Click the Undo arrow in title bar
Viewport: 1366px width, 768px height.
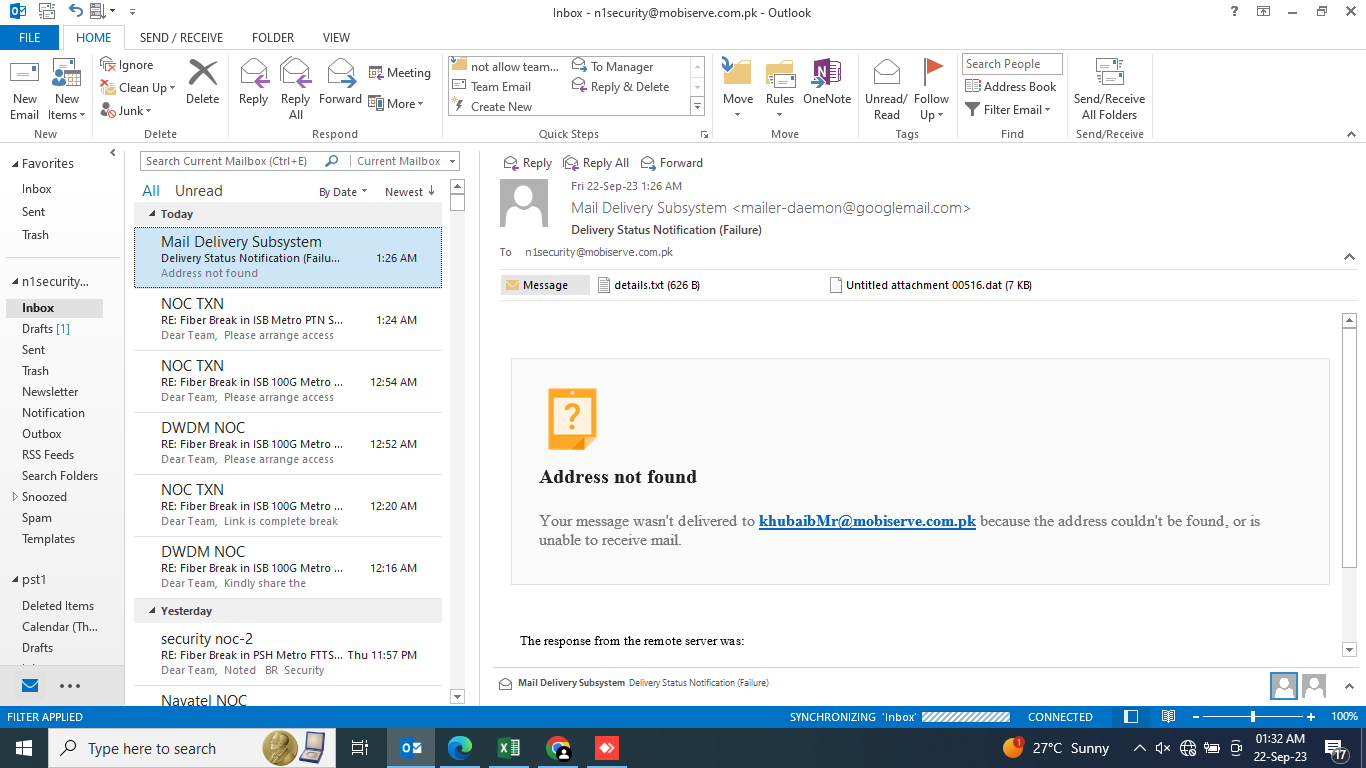pos(76,12)
